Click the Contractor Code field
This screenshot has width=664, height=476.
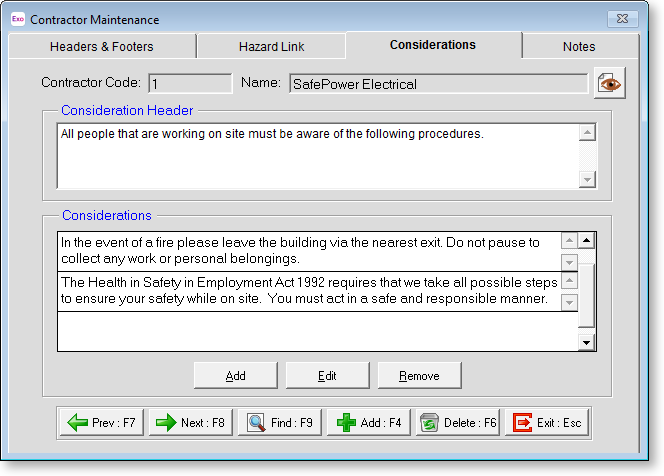pyautogui.click(x=190, y=83)
